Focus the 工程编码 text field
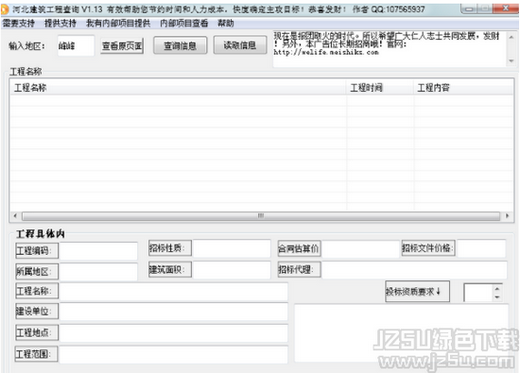This screenshot has width=520, height=373. [x=98, y=251]
